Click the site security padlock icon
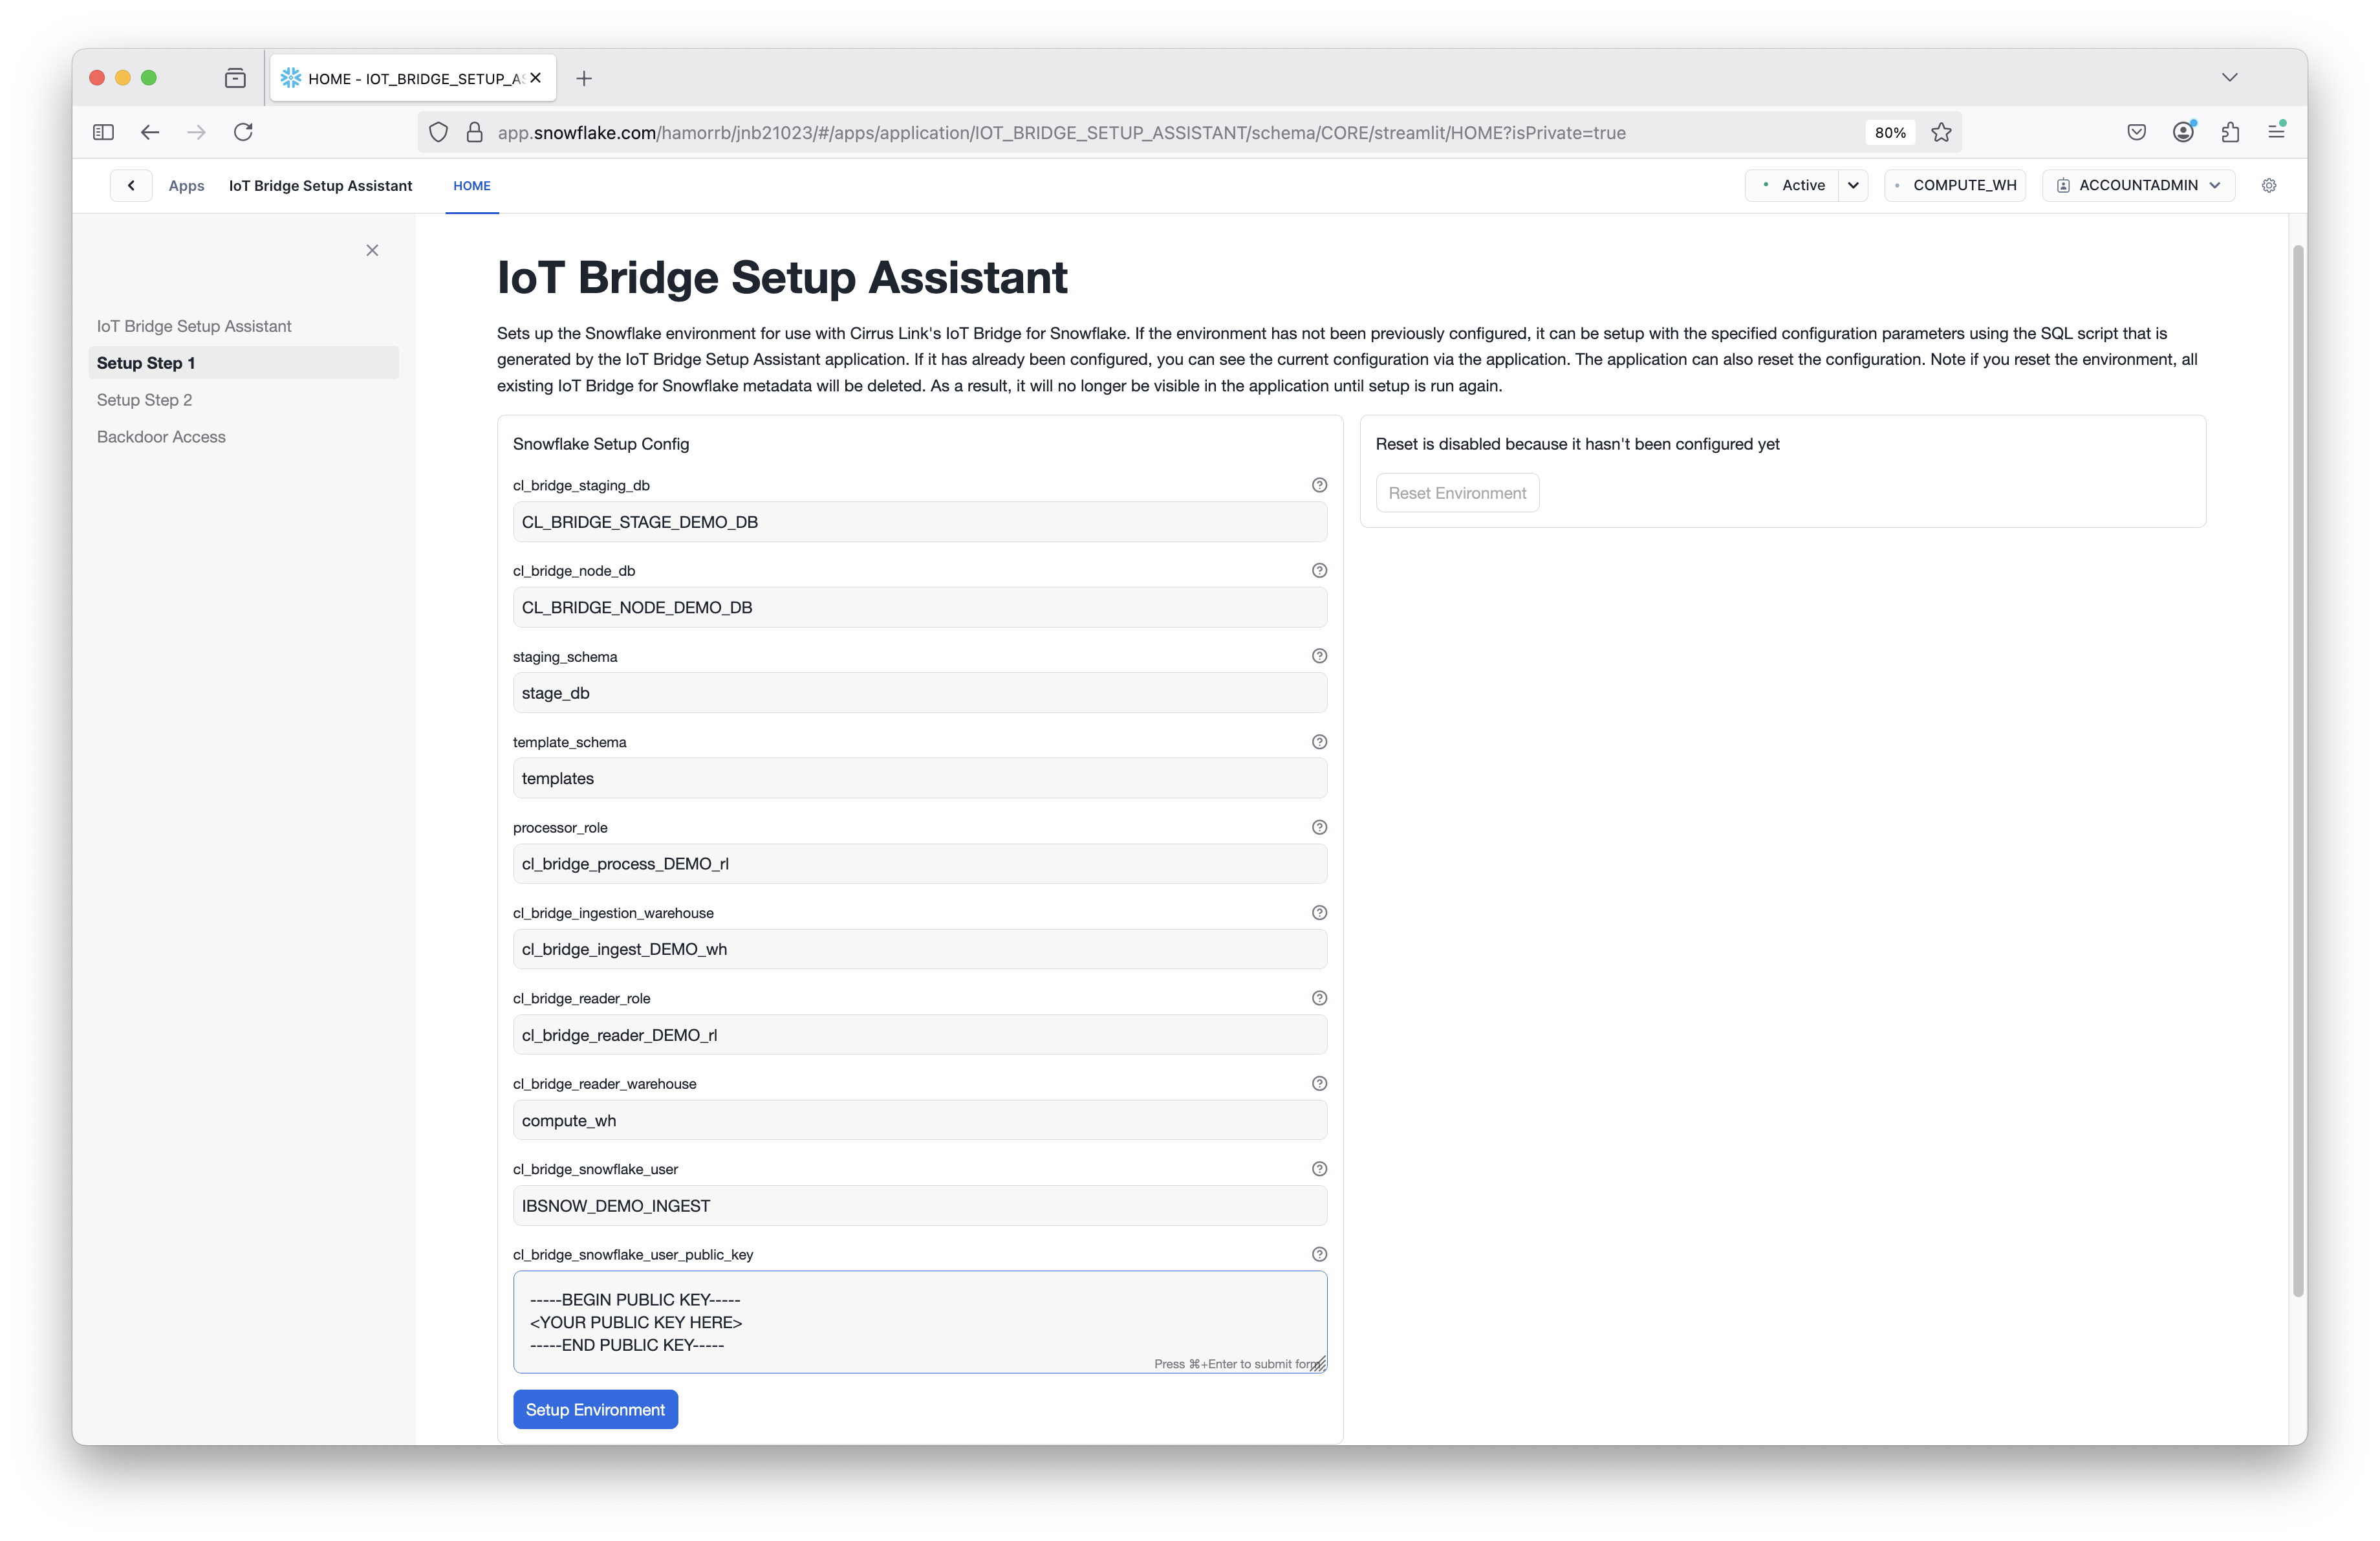The height and width of the screenshot is (1541, 2380). [475, 132]
